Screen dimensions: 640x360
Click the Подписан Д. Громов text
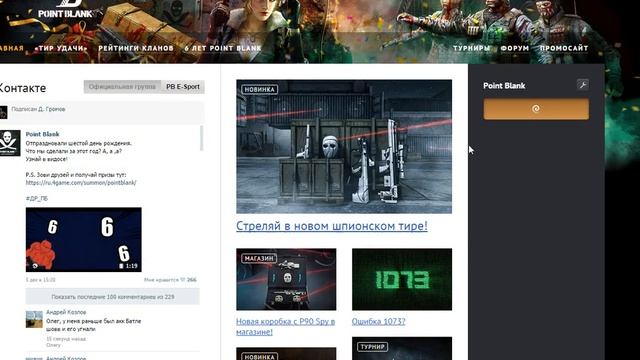pos(38,109)
